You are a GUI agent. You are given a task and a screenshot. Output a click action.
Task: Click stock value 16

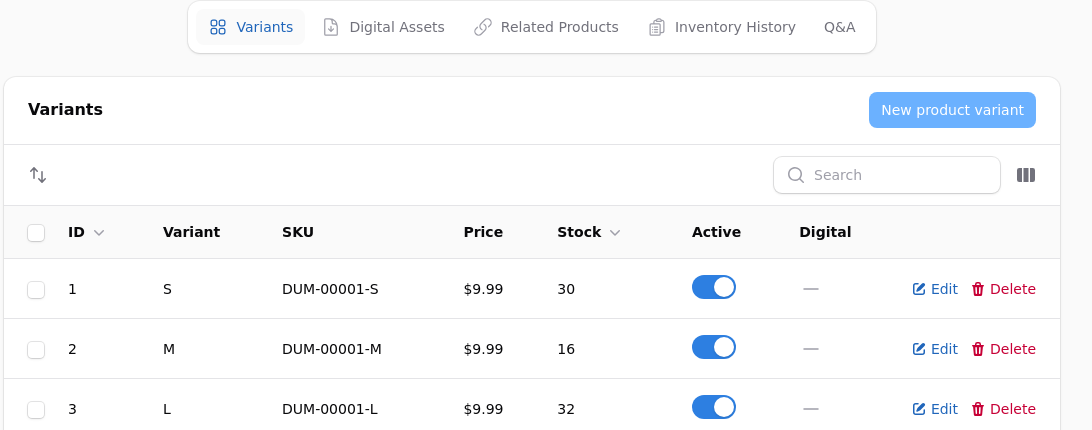click(566, 349)
